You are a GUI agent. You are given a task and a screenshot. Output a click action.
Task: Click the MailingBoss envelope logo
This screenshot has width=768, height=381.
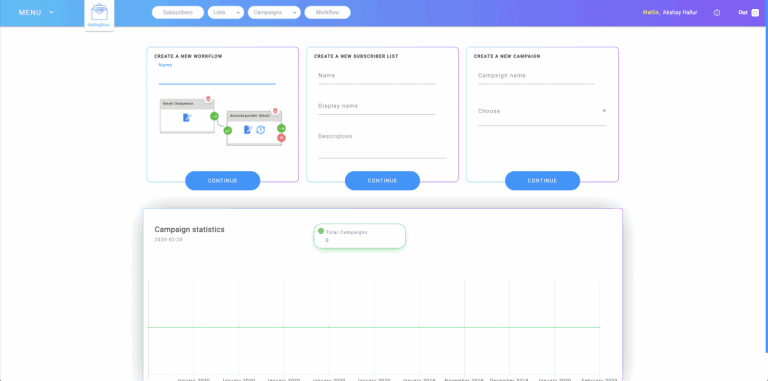click(99, 12)
